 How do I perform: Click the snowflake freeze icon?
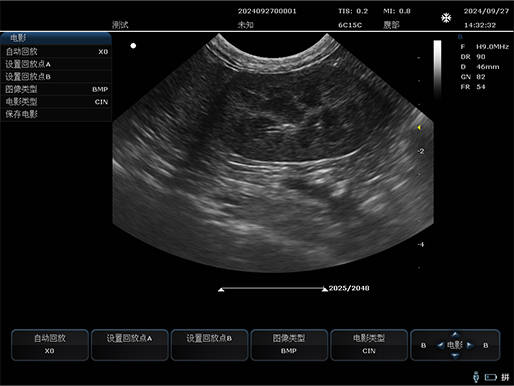[446, 18]
